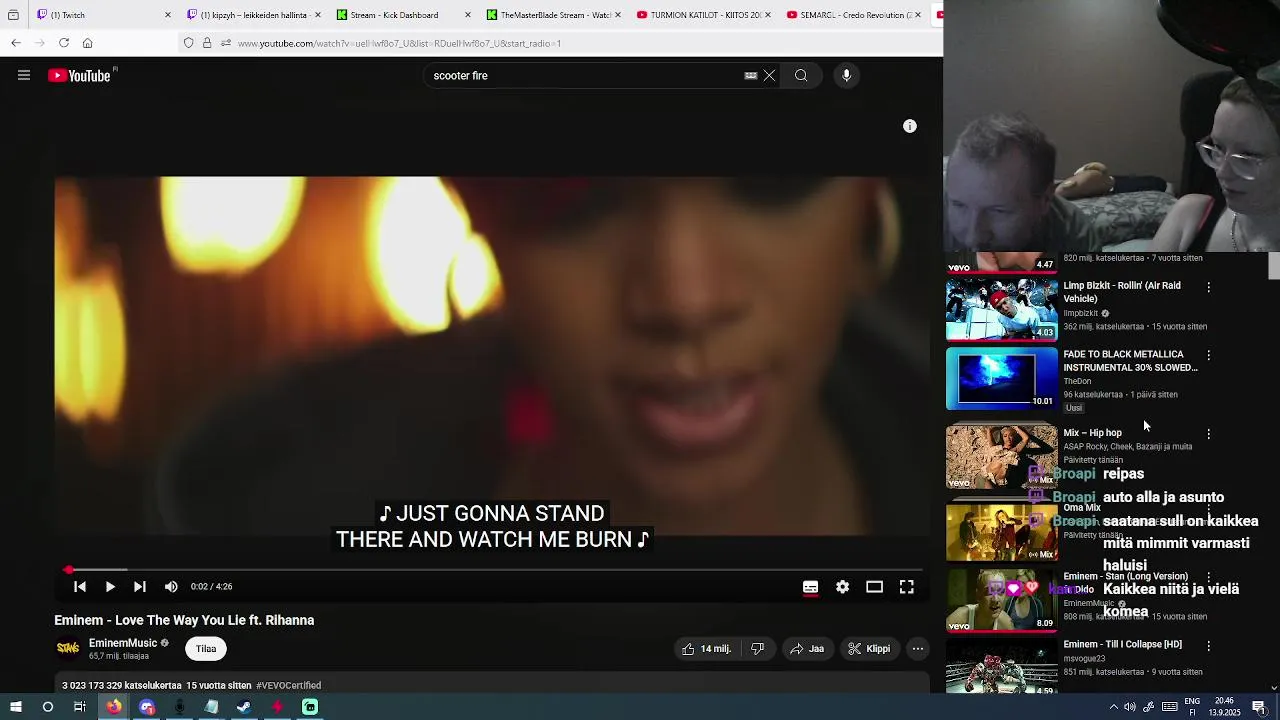Image resolution: width=1280 pixels, height=720 pixels.
Task: Like the video with 14 milj.
Action: coord(708,649)
